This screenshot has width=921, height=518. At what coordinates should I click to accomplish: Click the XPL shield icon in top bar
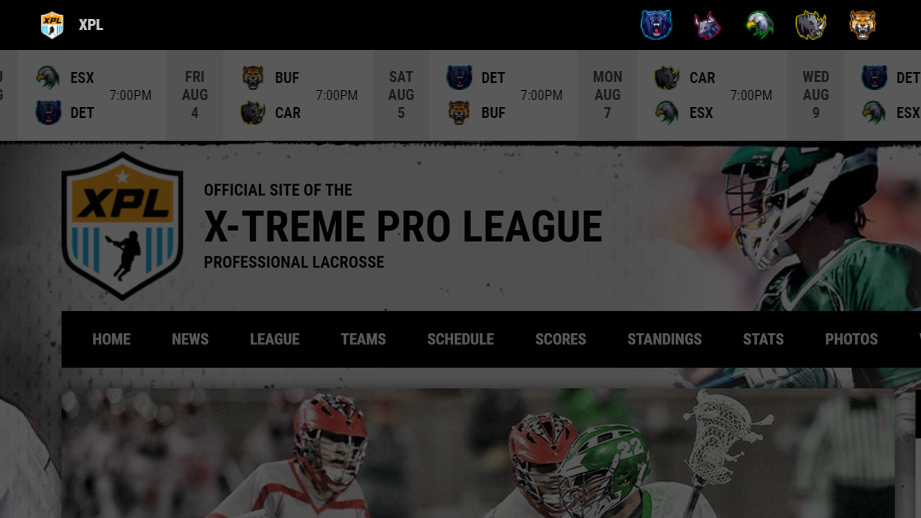click(x=52, y=25)
